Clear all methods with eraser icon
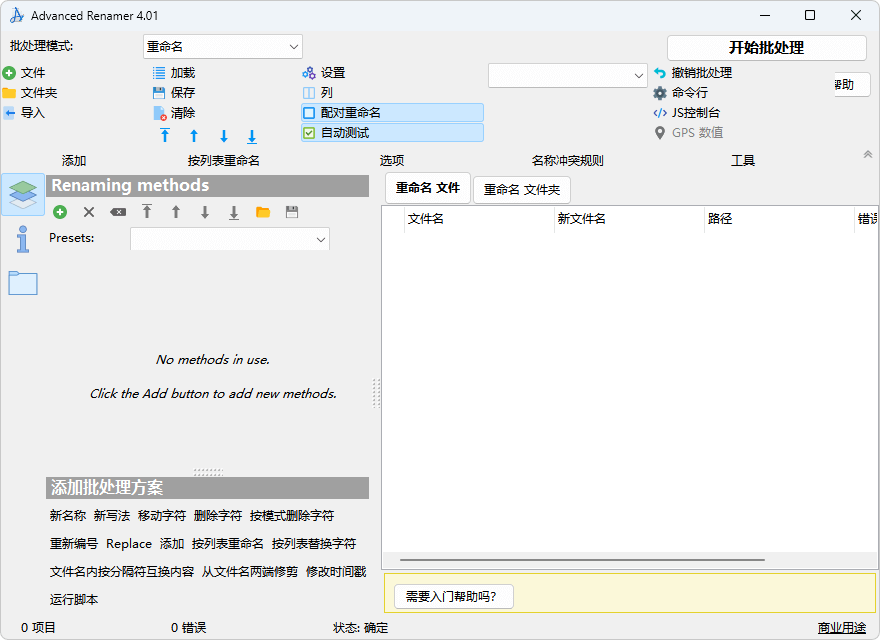Screen dimensions: 880x640 click(118, 212)
